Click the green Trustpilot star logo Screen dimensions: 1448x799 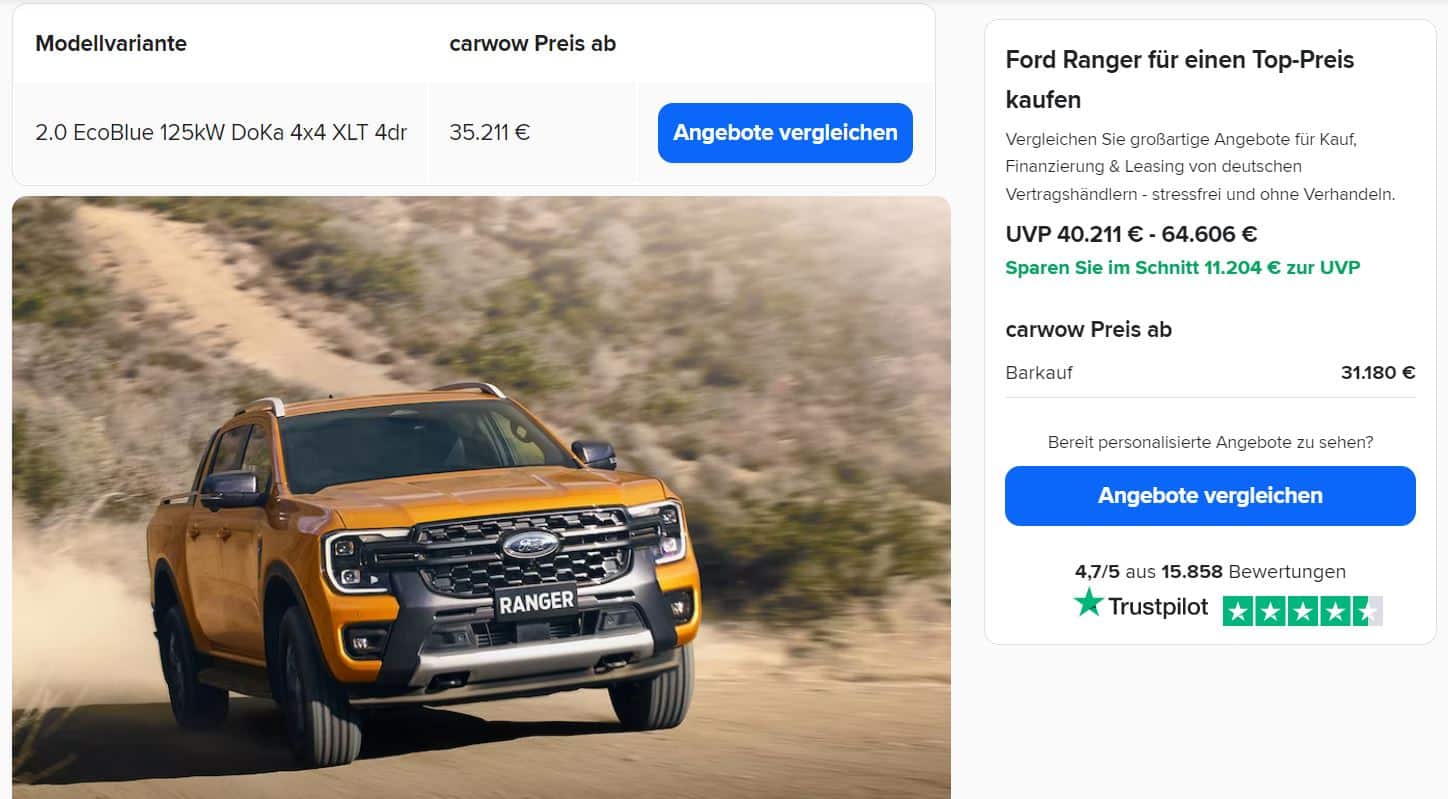click(1088, 603)
